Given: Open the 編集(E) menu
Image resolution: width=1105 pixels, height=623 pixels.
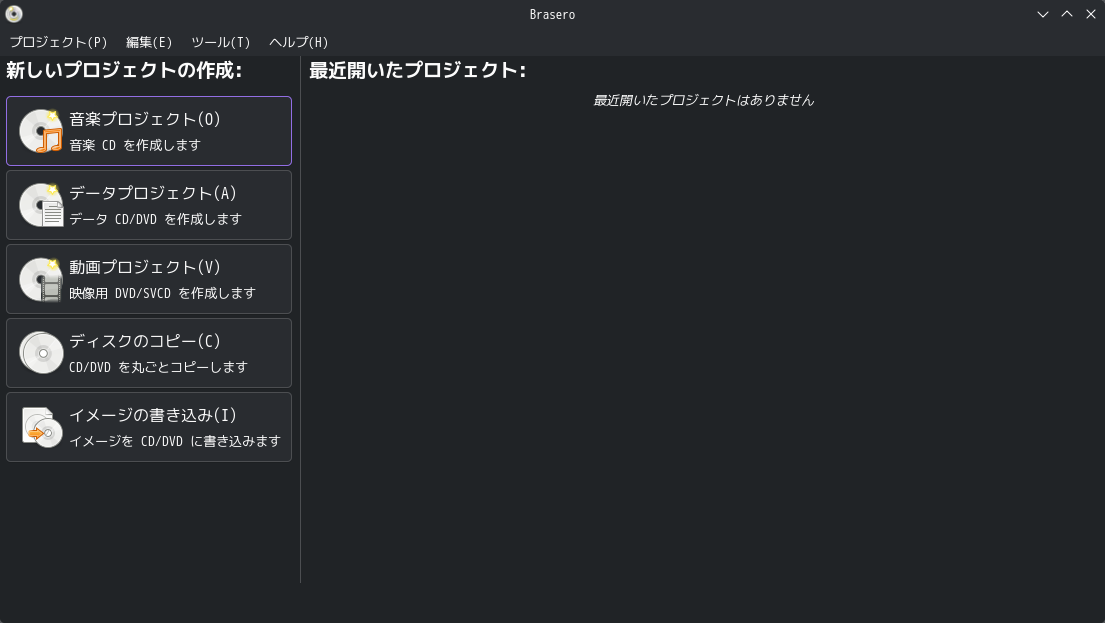Looking at the screenshot, I should tap(149, 42).
